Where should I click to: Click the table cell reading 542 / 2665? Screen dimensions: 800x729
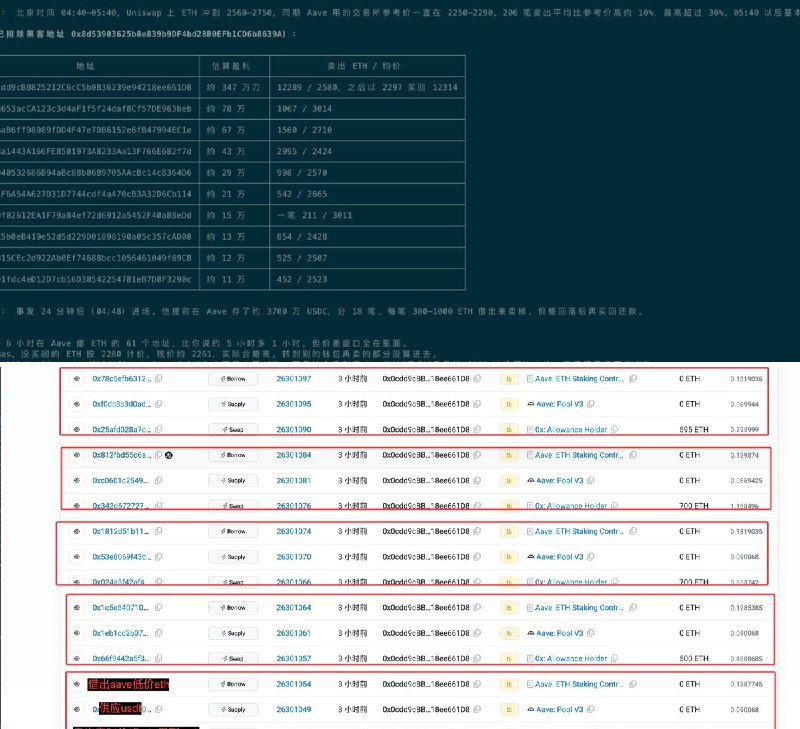pos(367,194)
